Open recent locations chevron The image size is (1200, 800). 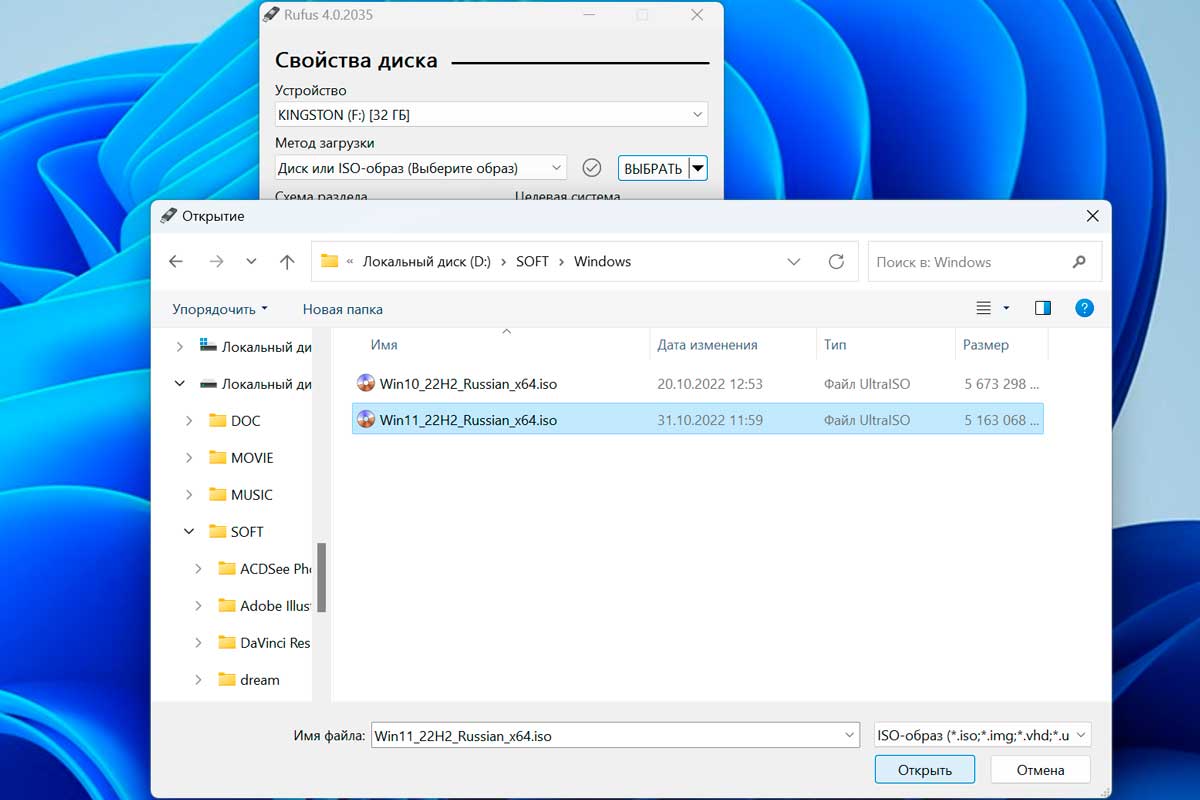coord(251,262)
